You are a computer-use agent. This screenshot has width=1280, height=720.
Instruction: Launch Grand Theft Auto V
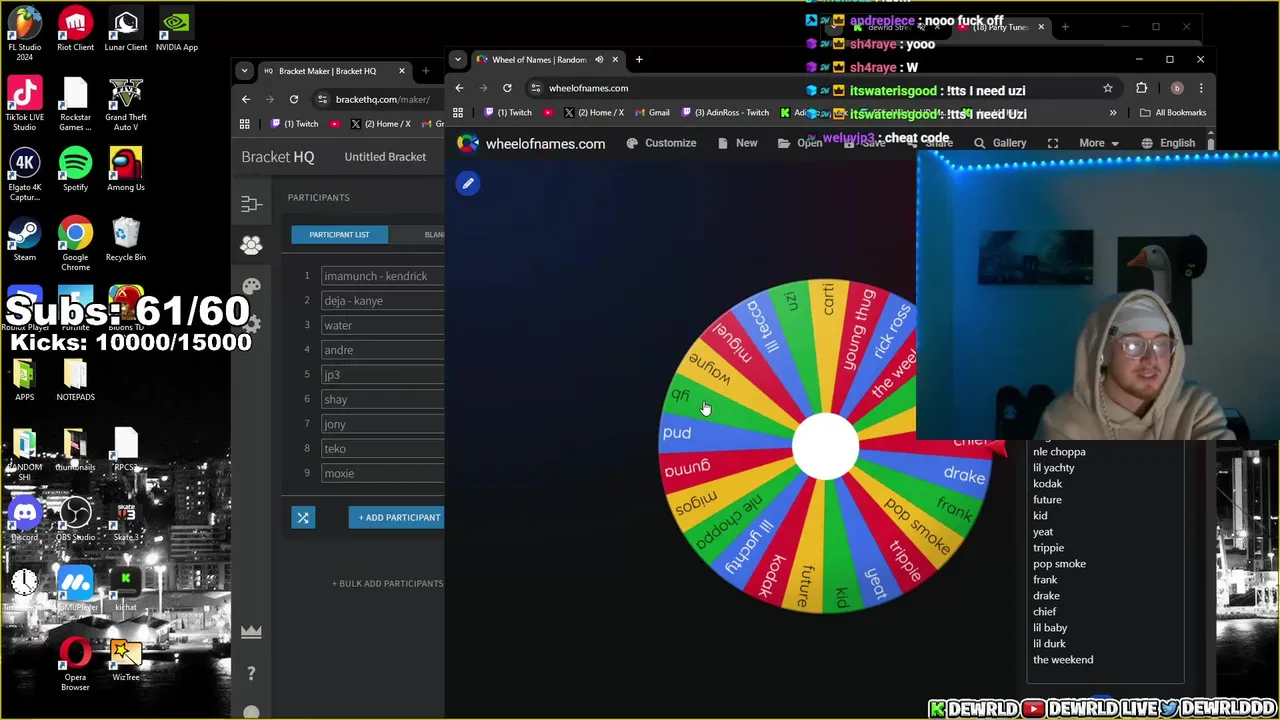point(125,105)
